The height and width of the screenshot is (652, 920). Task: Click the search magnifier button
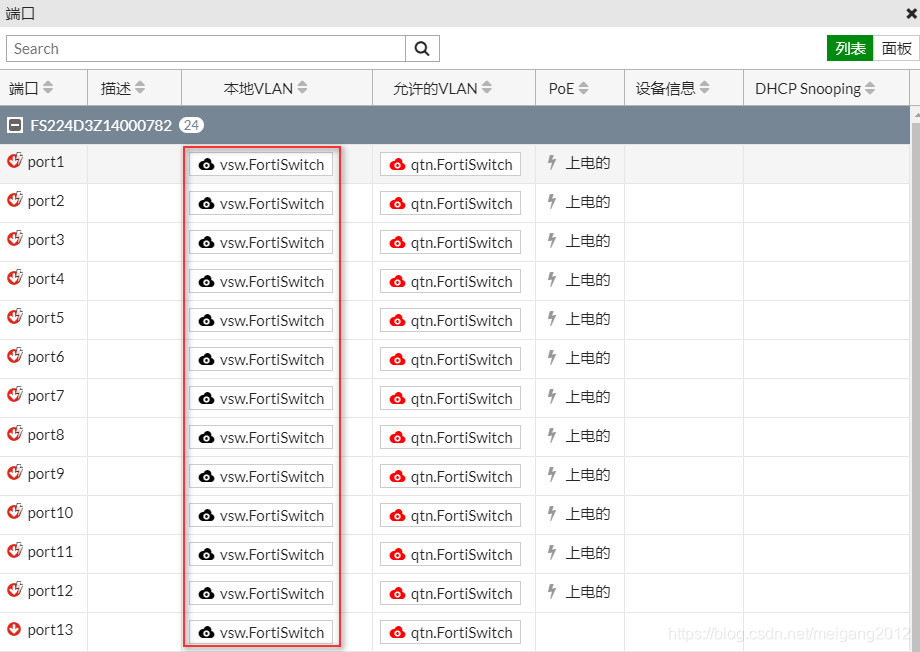point(422,49)
